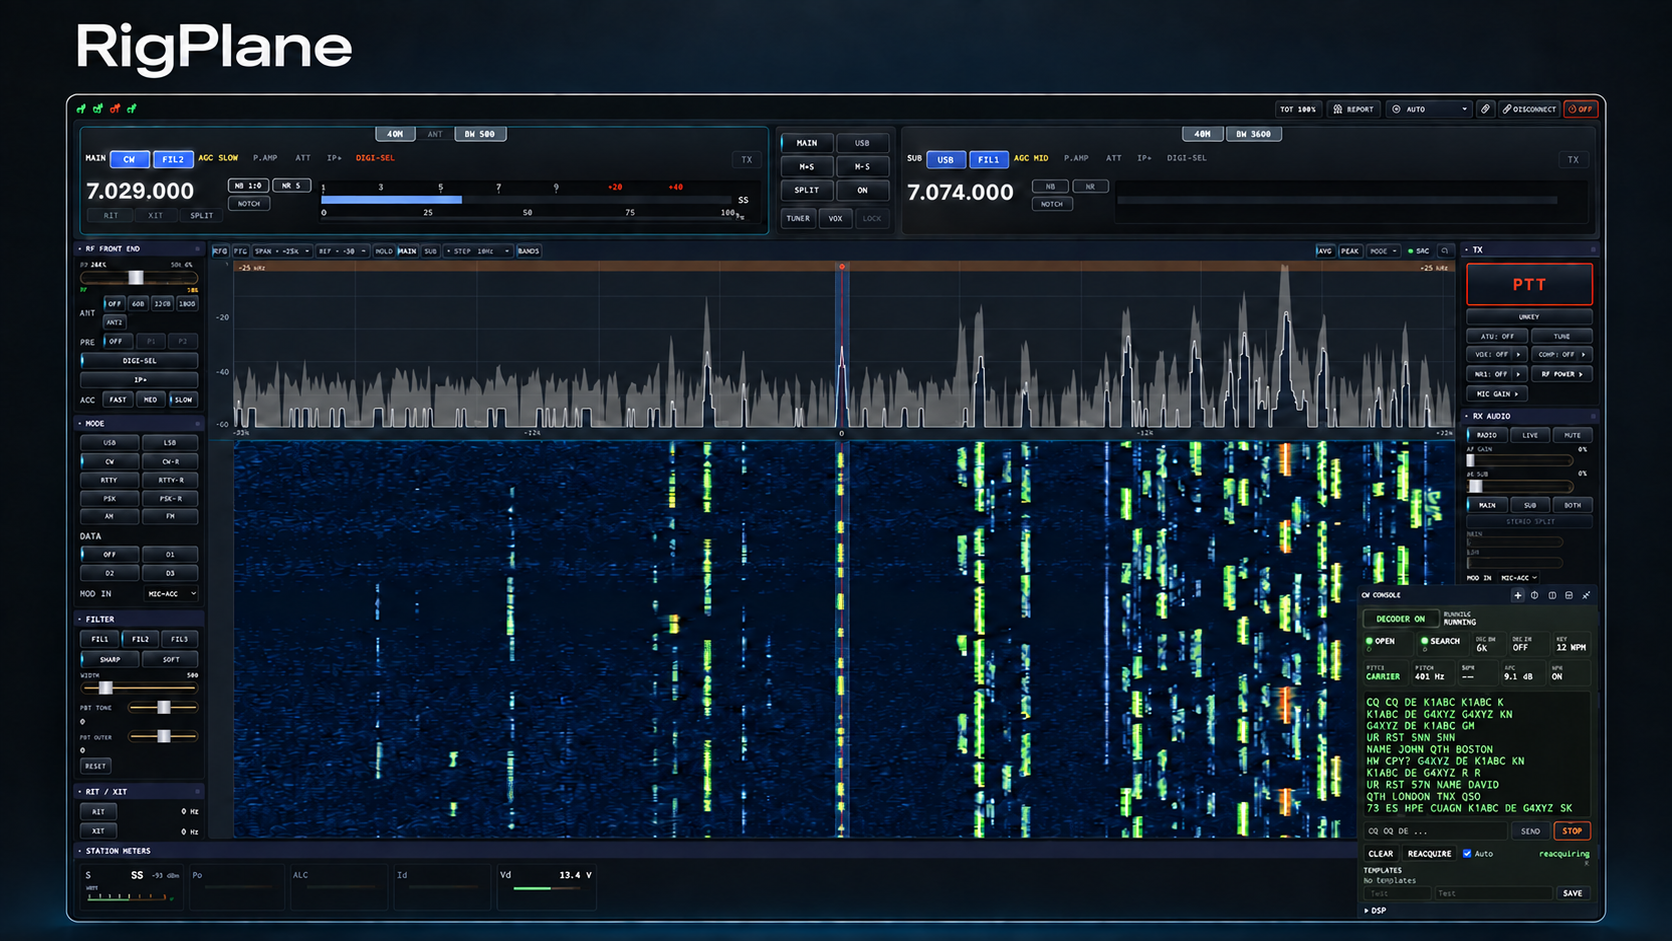1672x941 pixels.
Task: Adjust the PBT INNER slider
Action: tap(163, 707)
